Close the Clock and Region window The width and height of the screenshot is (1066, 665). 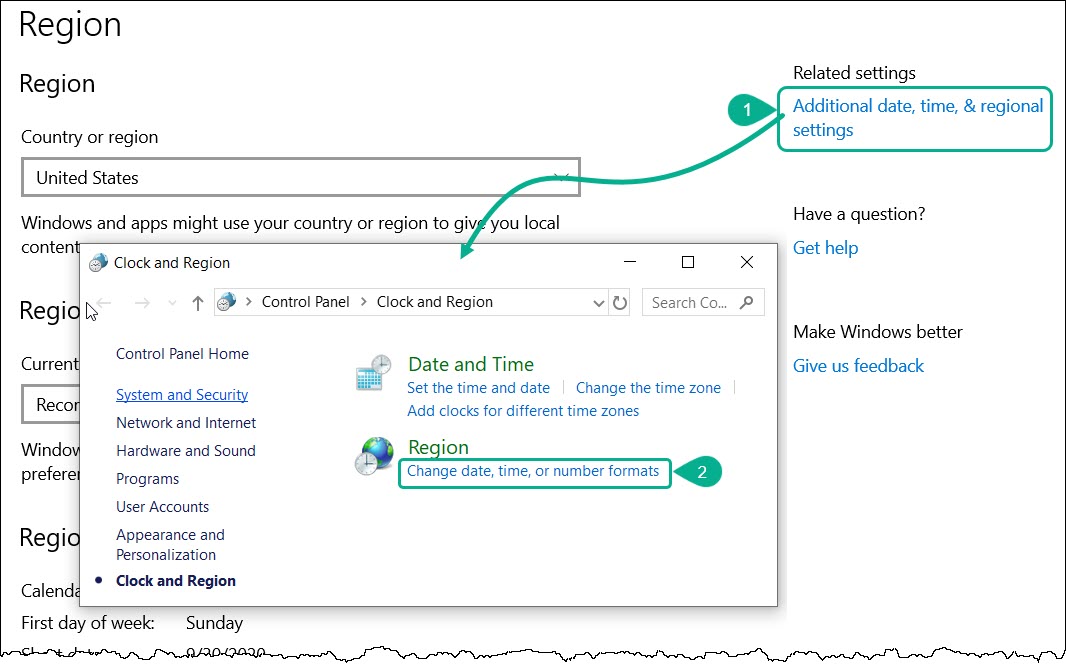[x=746, y=262]
